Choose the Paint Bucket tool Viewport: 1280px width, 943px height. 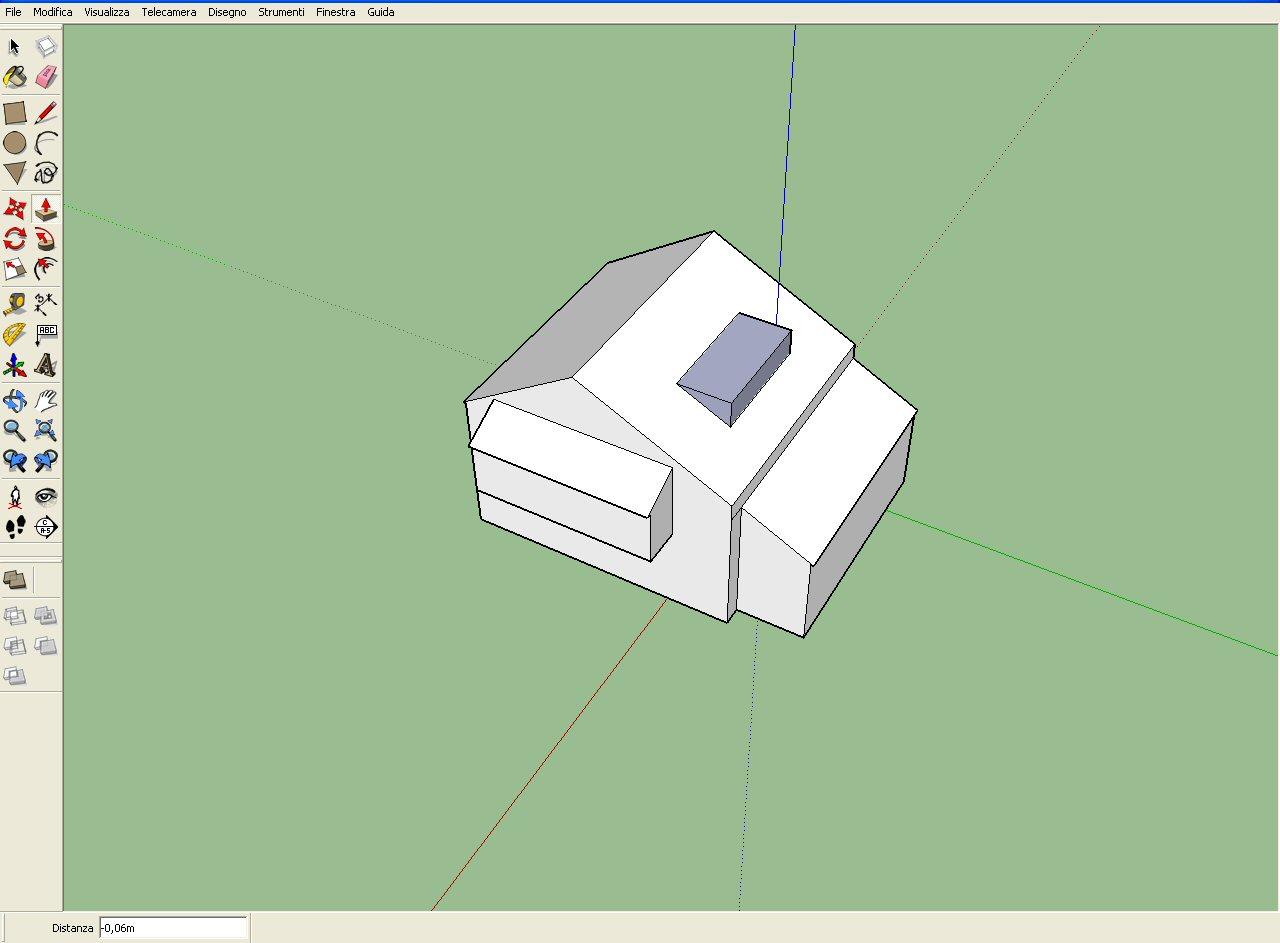click(15, 77)
